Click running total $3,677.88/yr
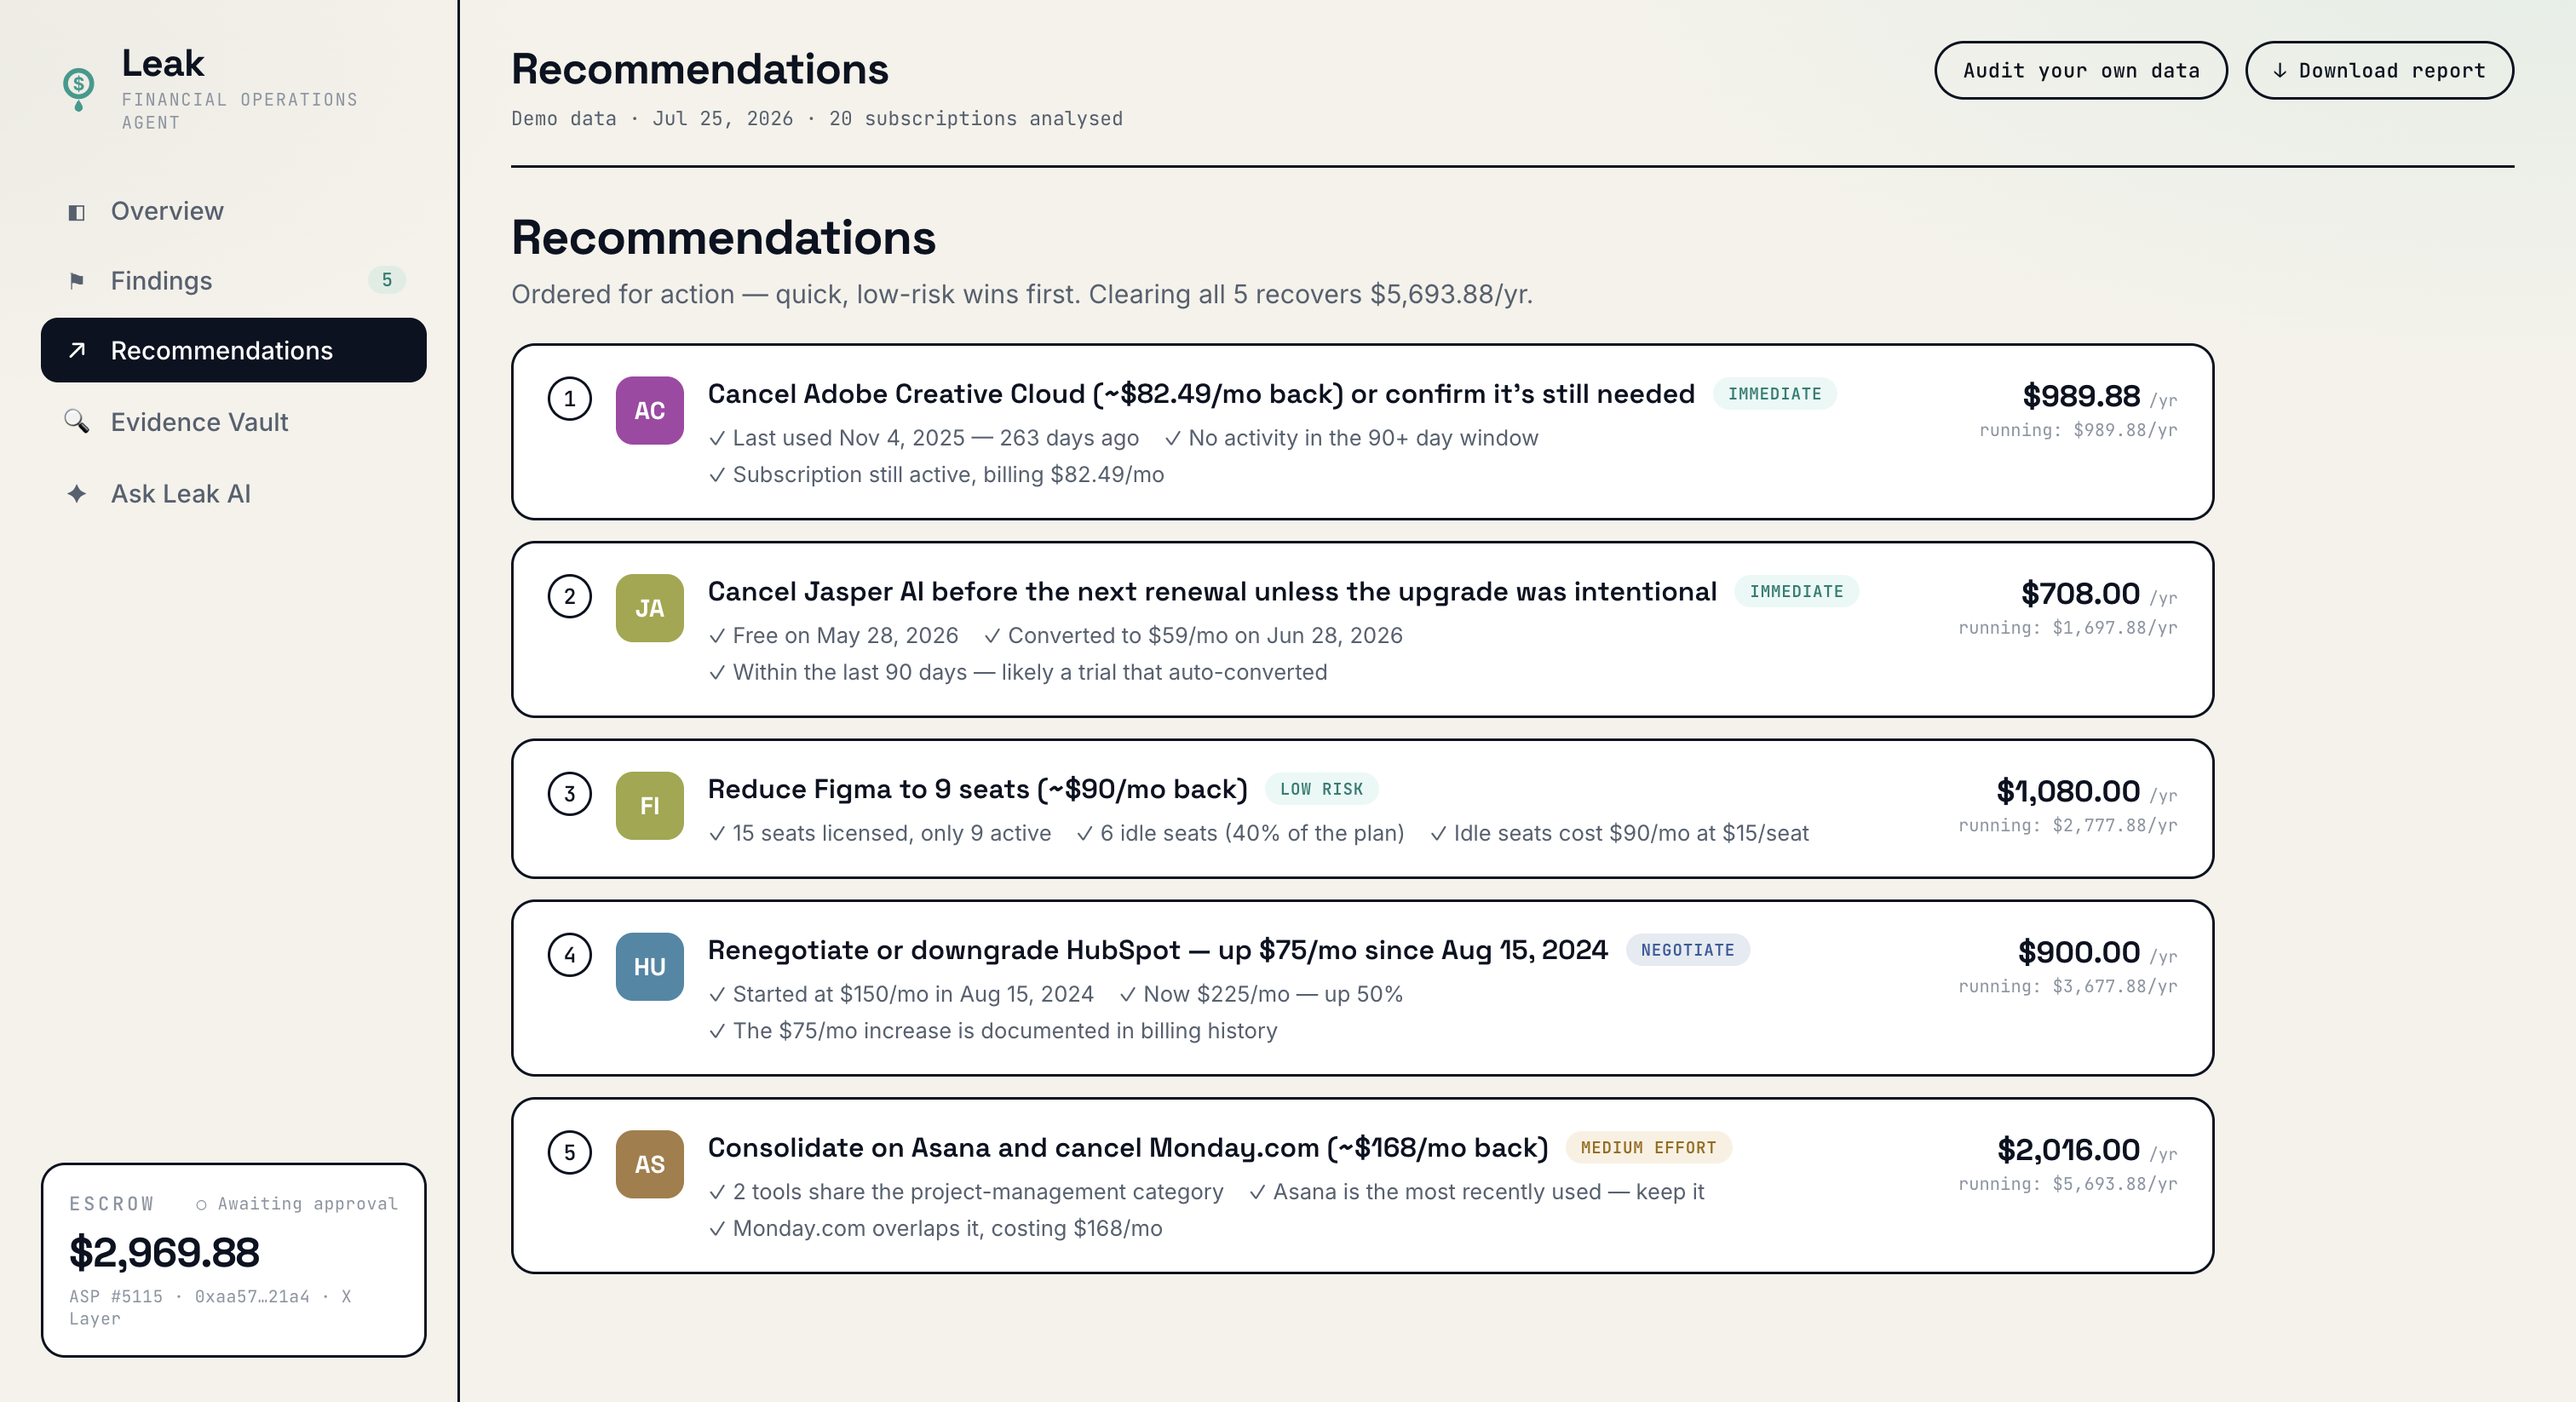2576x1402 pixels. 2068,987
